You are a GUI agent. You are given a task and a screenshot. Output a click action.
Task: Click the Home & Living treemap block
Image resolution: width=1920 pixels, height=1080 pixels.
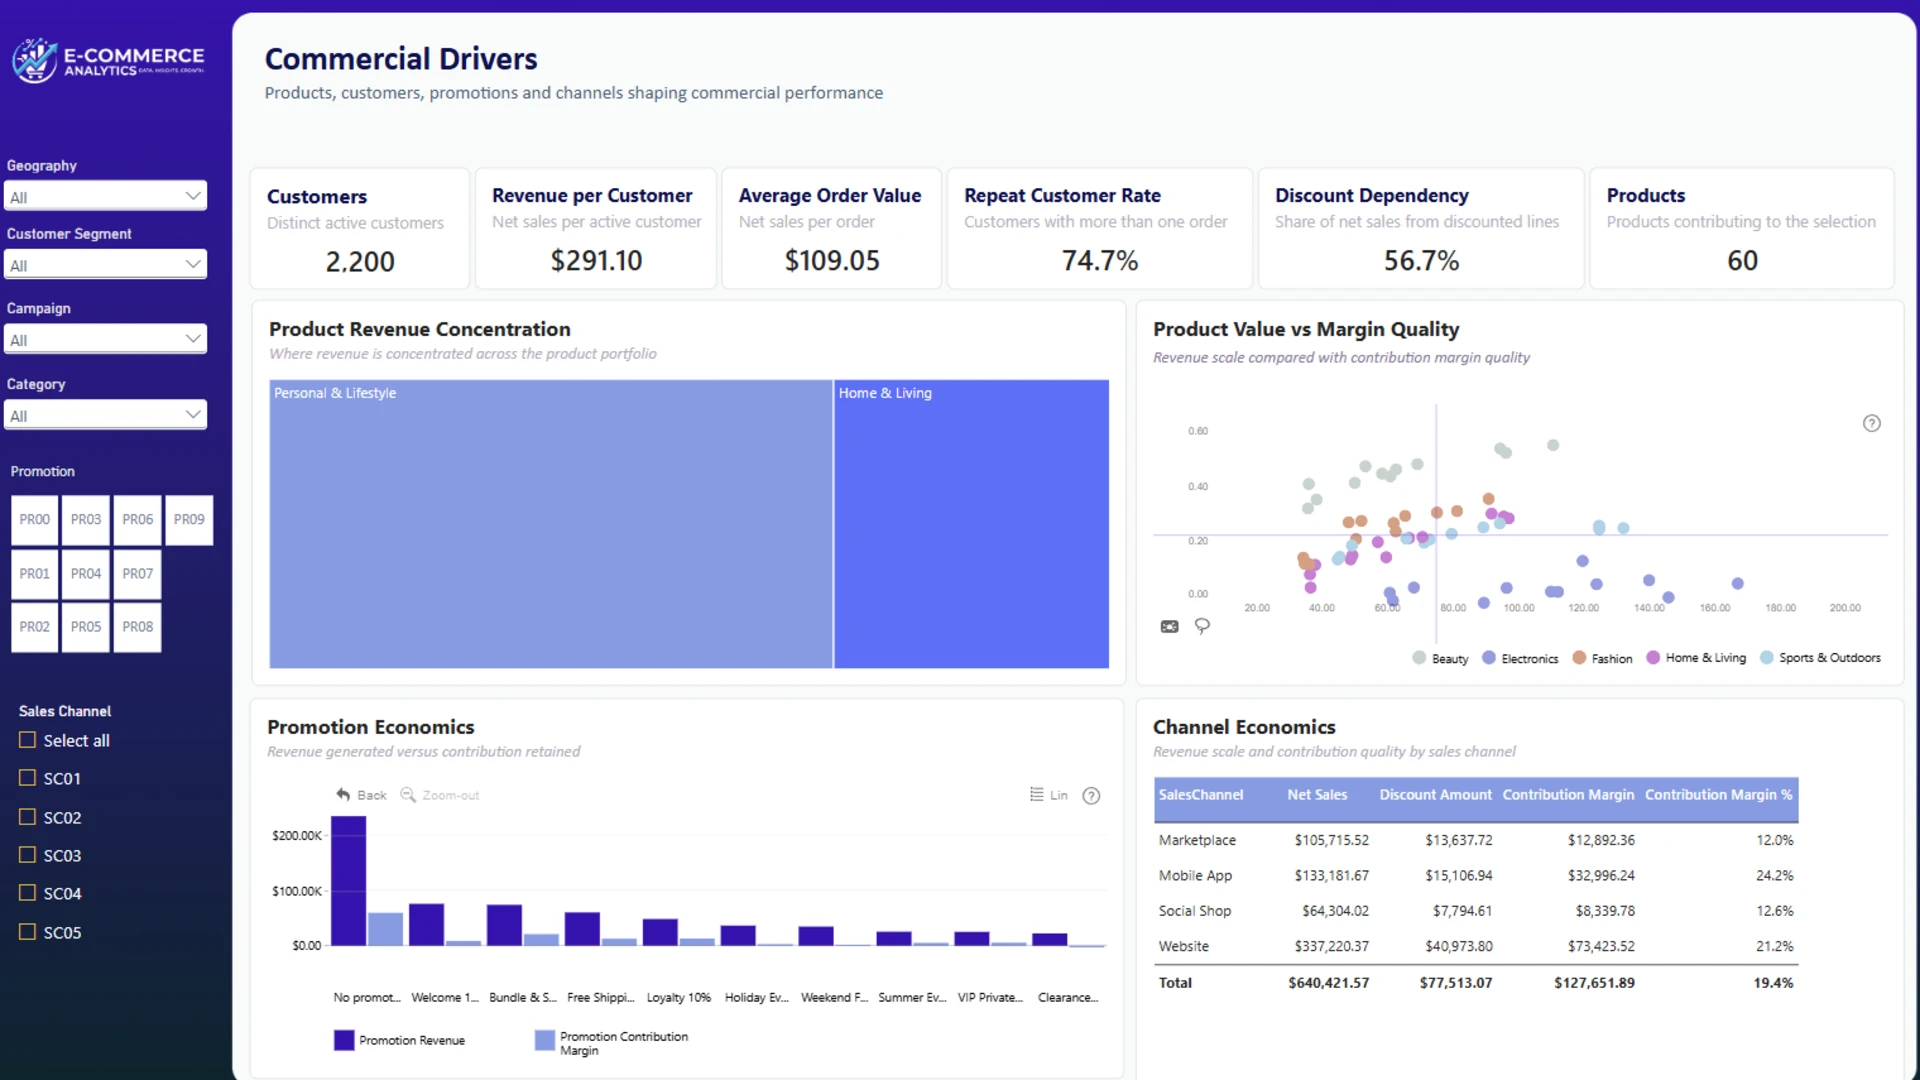(x=971, y=524)
